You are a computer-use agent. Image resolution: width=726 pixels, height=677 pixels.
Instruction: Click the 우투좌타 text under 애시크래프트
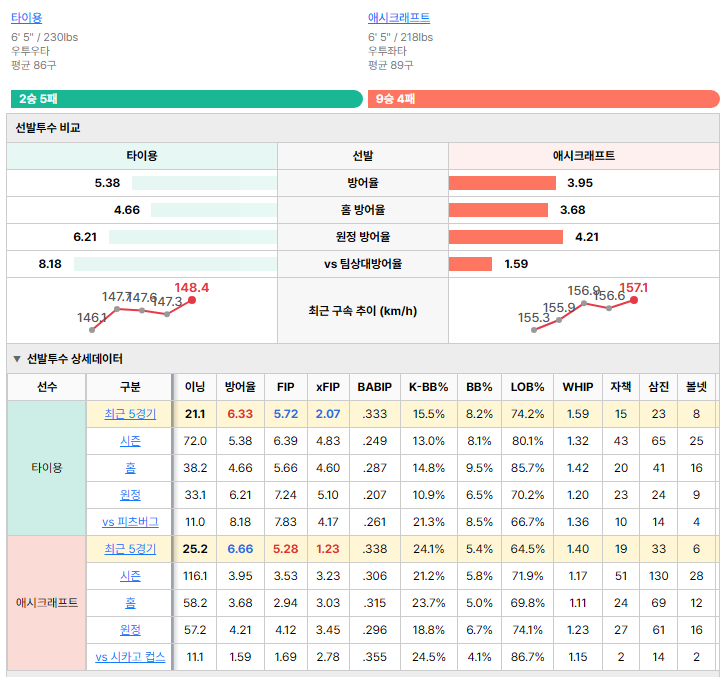tap(388, 51)
